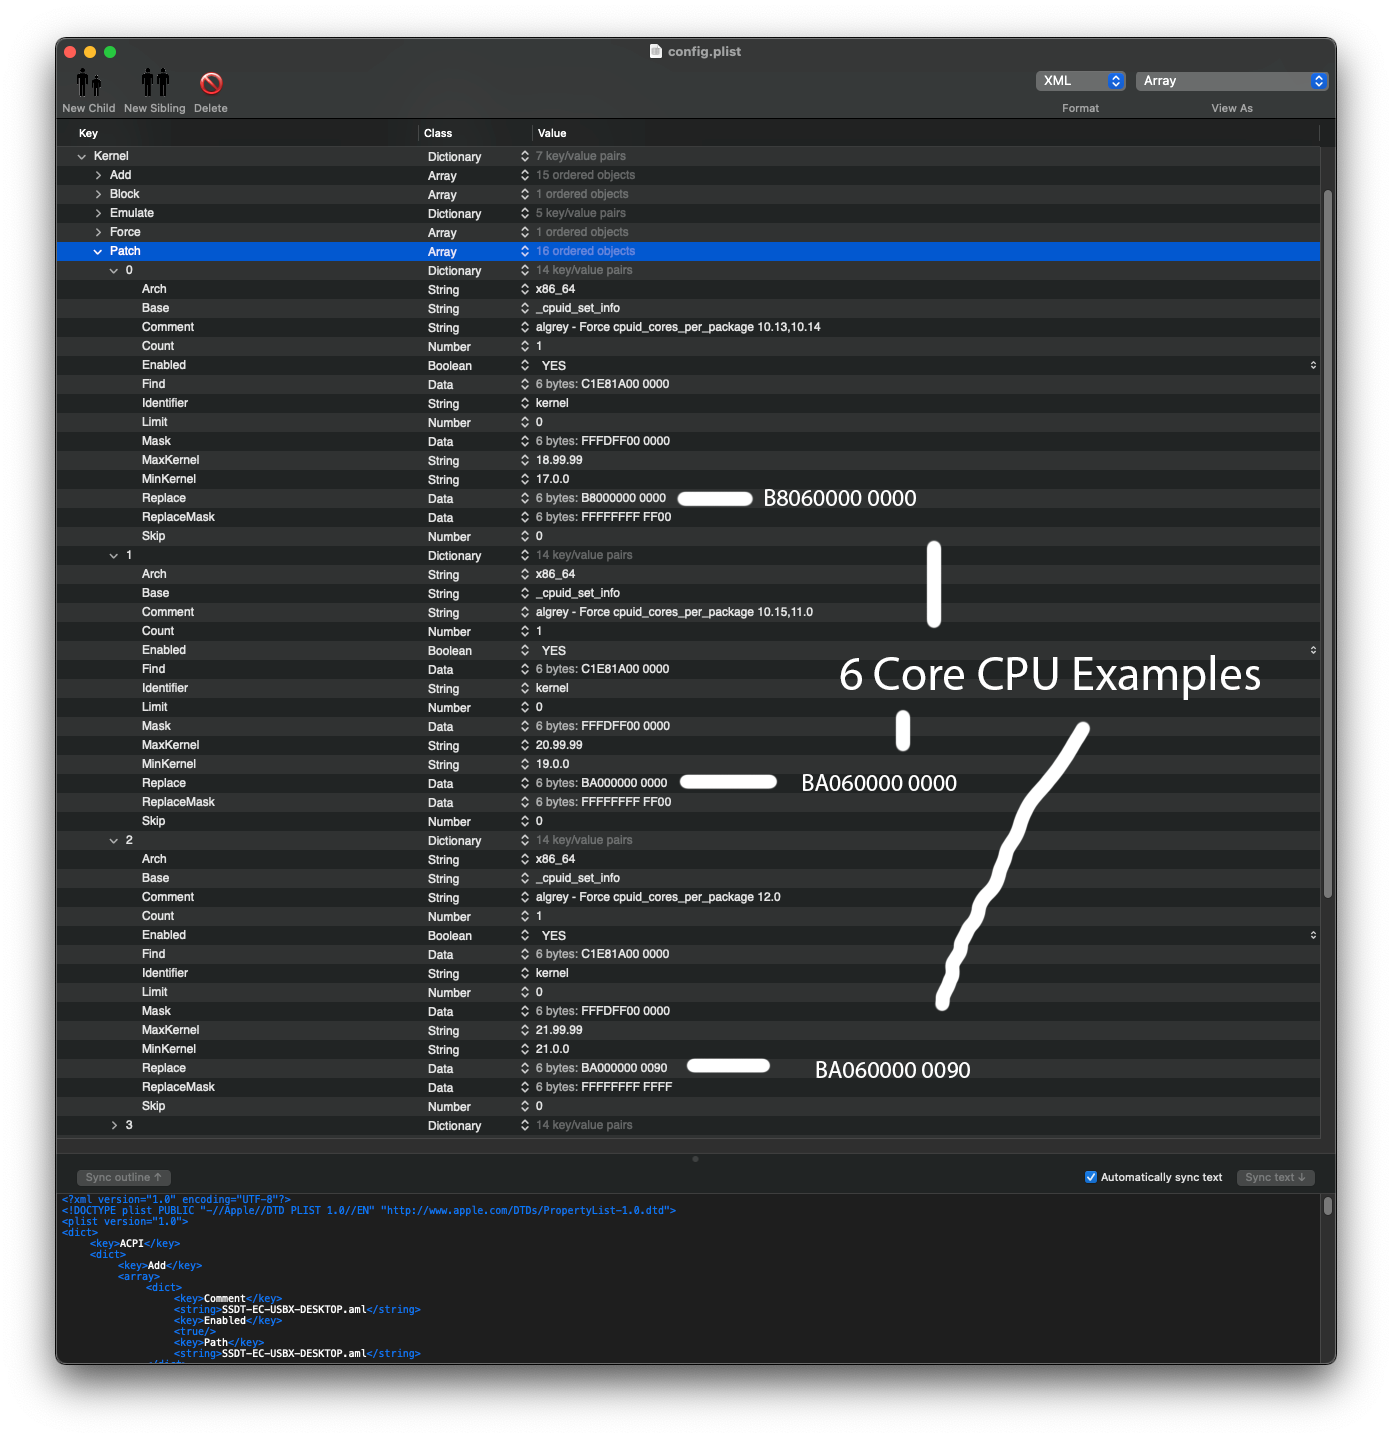
Task: Select the MaxKernel value 18.99.99 field
Action: (x=559, y=460)
